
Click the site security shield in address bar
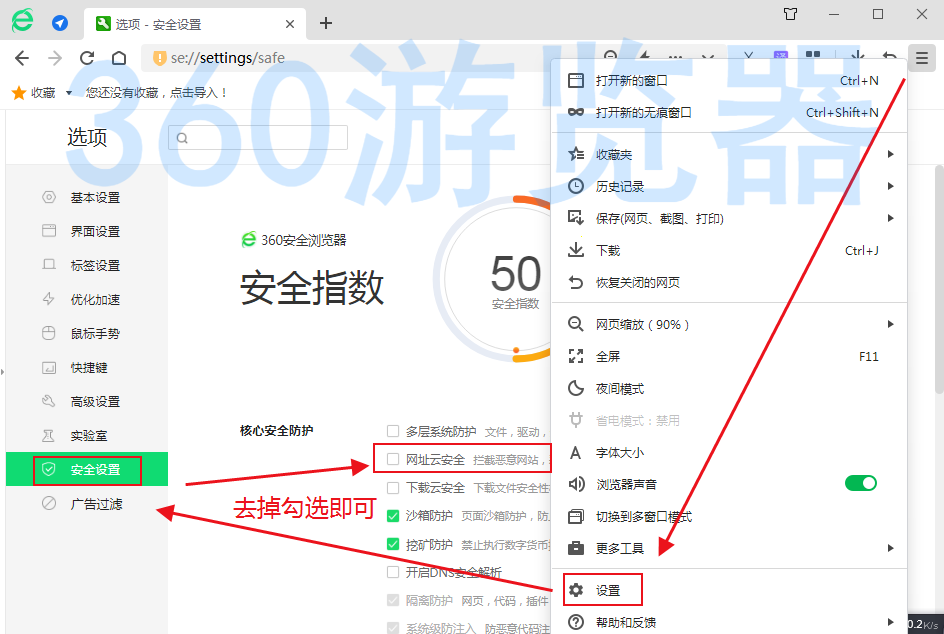(x=159, y=58)
